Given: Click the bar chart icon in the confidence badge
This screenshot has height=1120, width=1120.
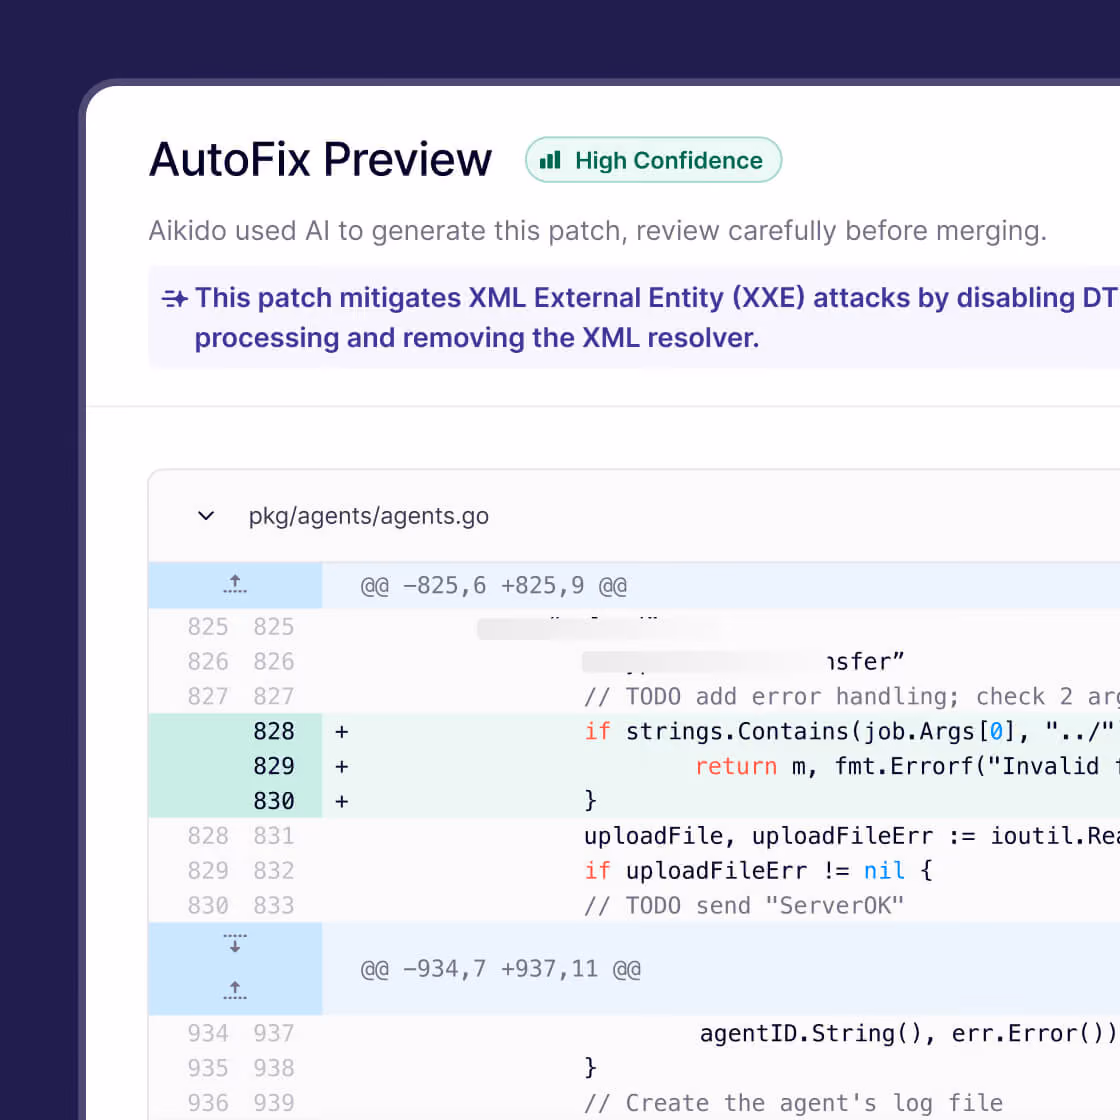Looking at the screenshot, I should point(549,160).
